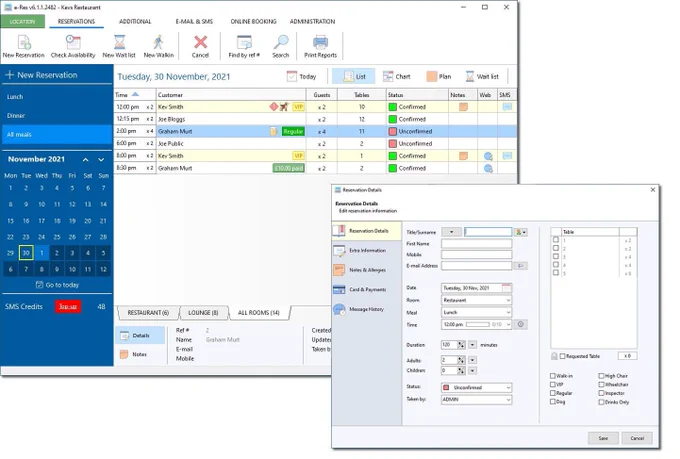The width and height of the screenshot is (680, 459).
Task: Click the First Name input field
Action: (476, 244)
